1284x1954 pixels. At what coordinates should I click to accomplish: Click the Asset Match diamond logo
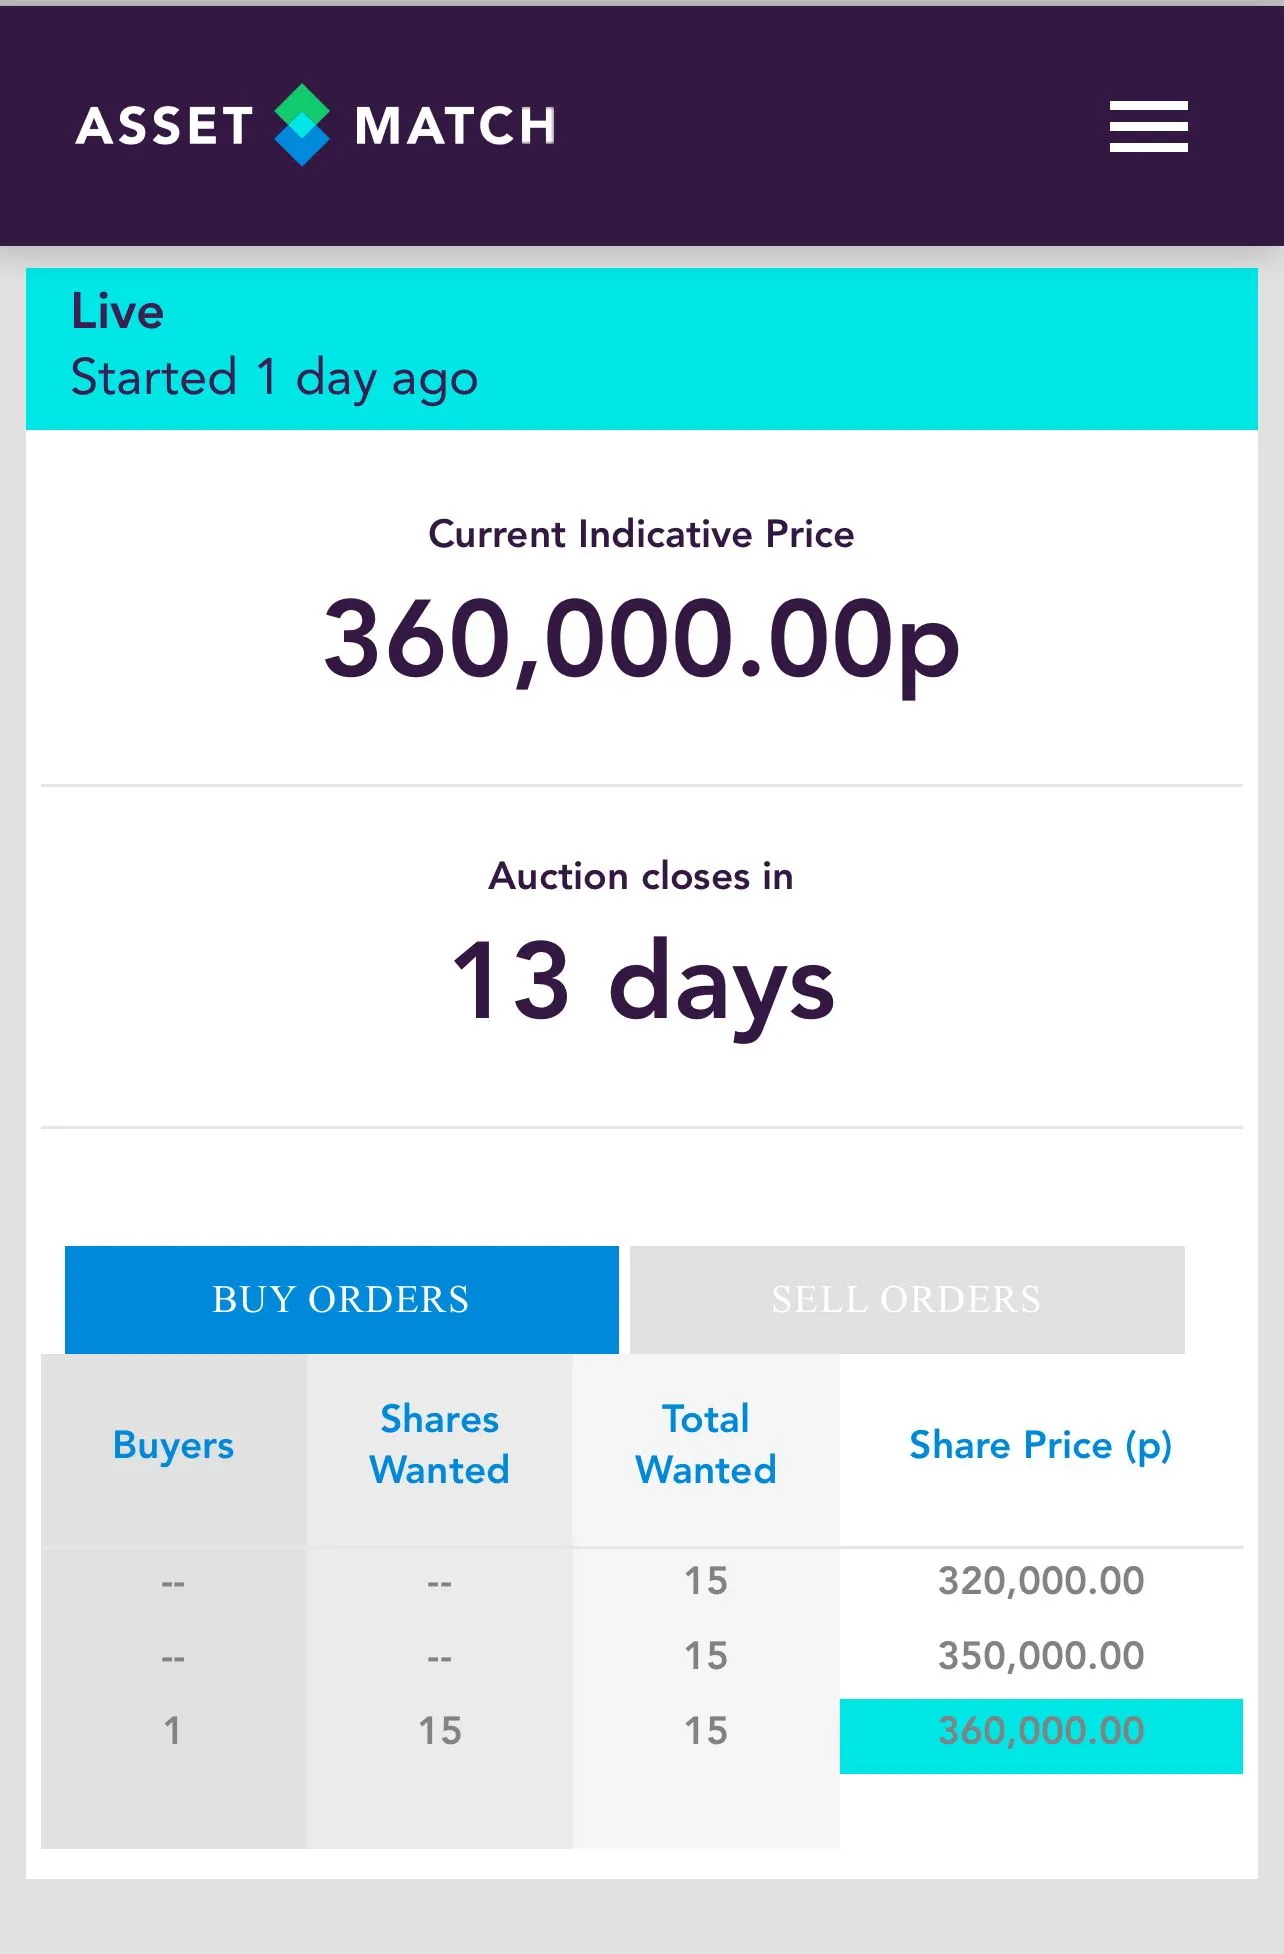pos(302,125)
